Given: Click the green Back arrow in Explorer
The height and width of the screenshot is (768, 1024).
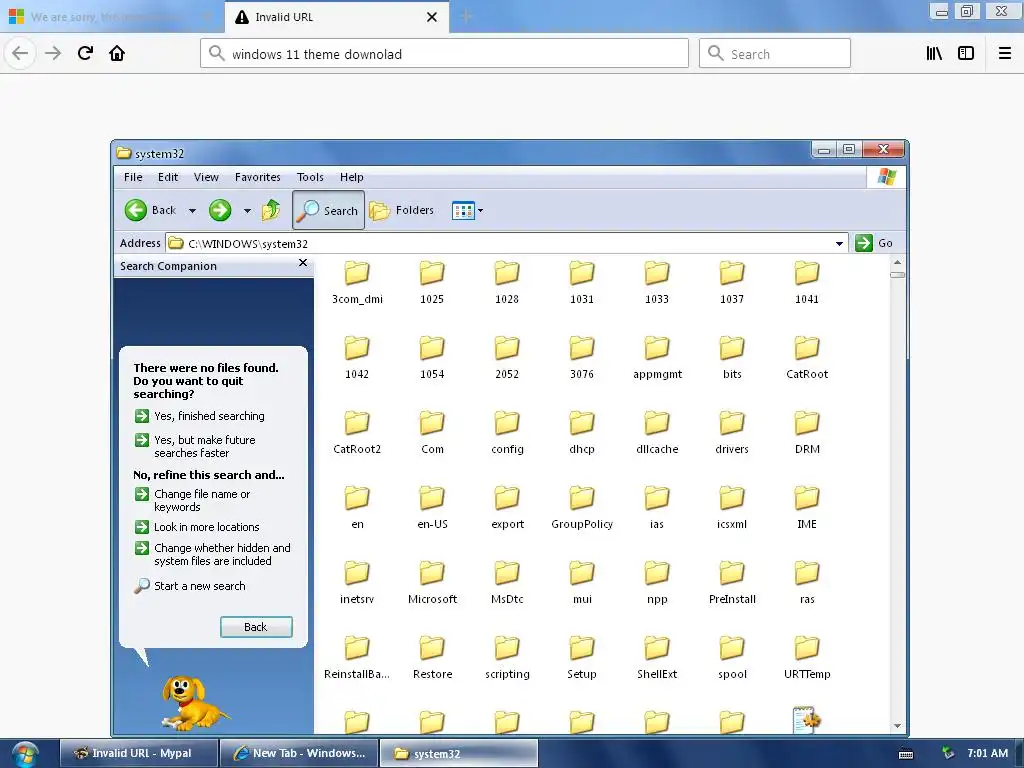Looking at the screenshot, I should [136, 210].
